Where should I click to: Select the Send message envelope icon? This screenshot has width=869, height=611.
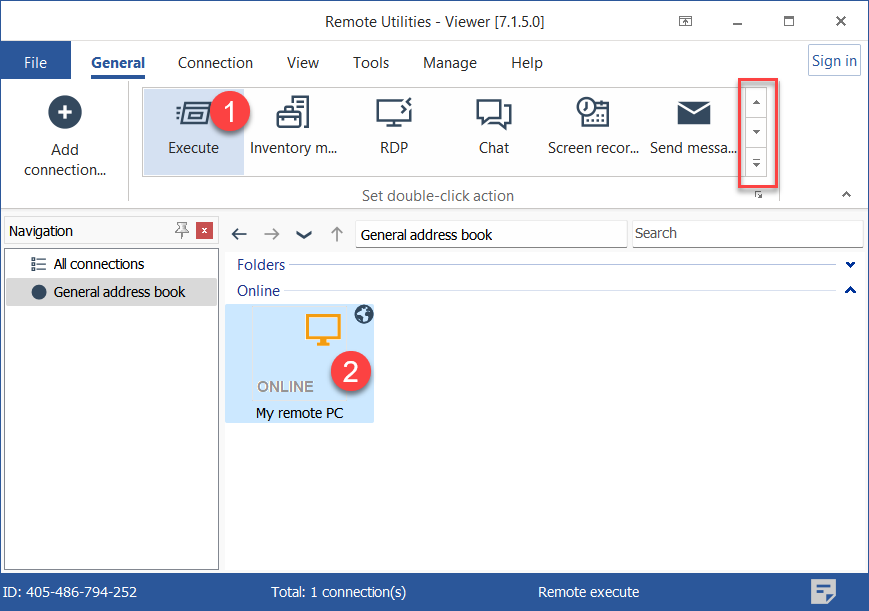[x=693, y=114]
